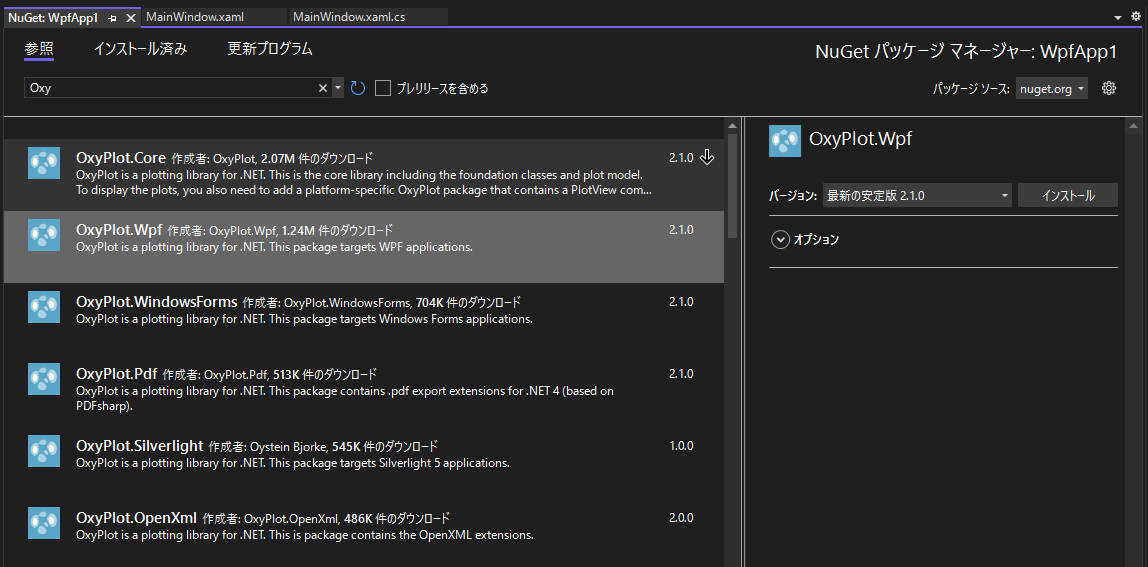Refresh the package search results
This screenshot has width=1148, height=567.
(x=357, y=88)
